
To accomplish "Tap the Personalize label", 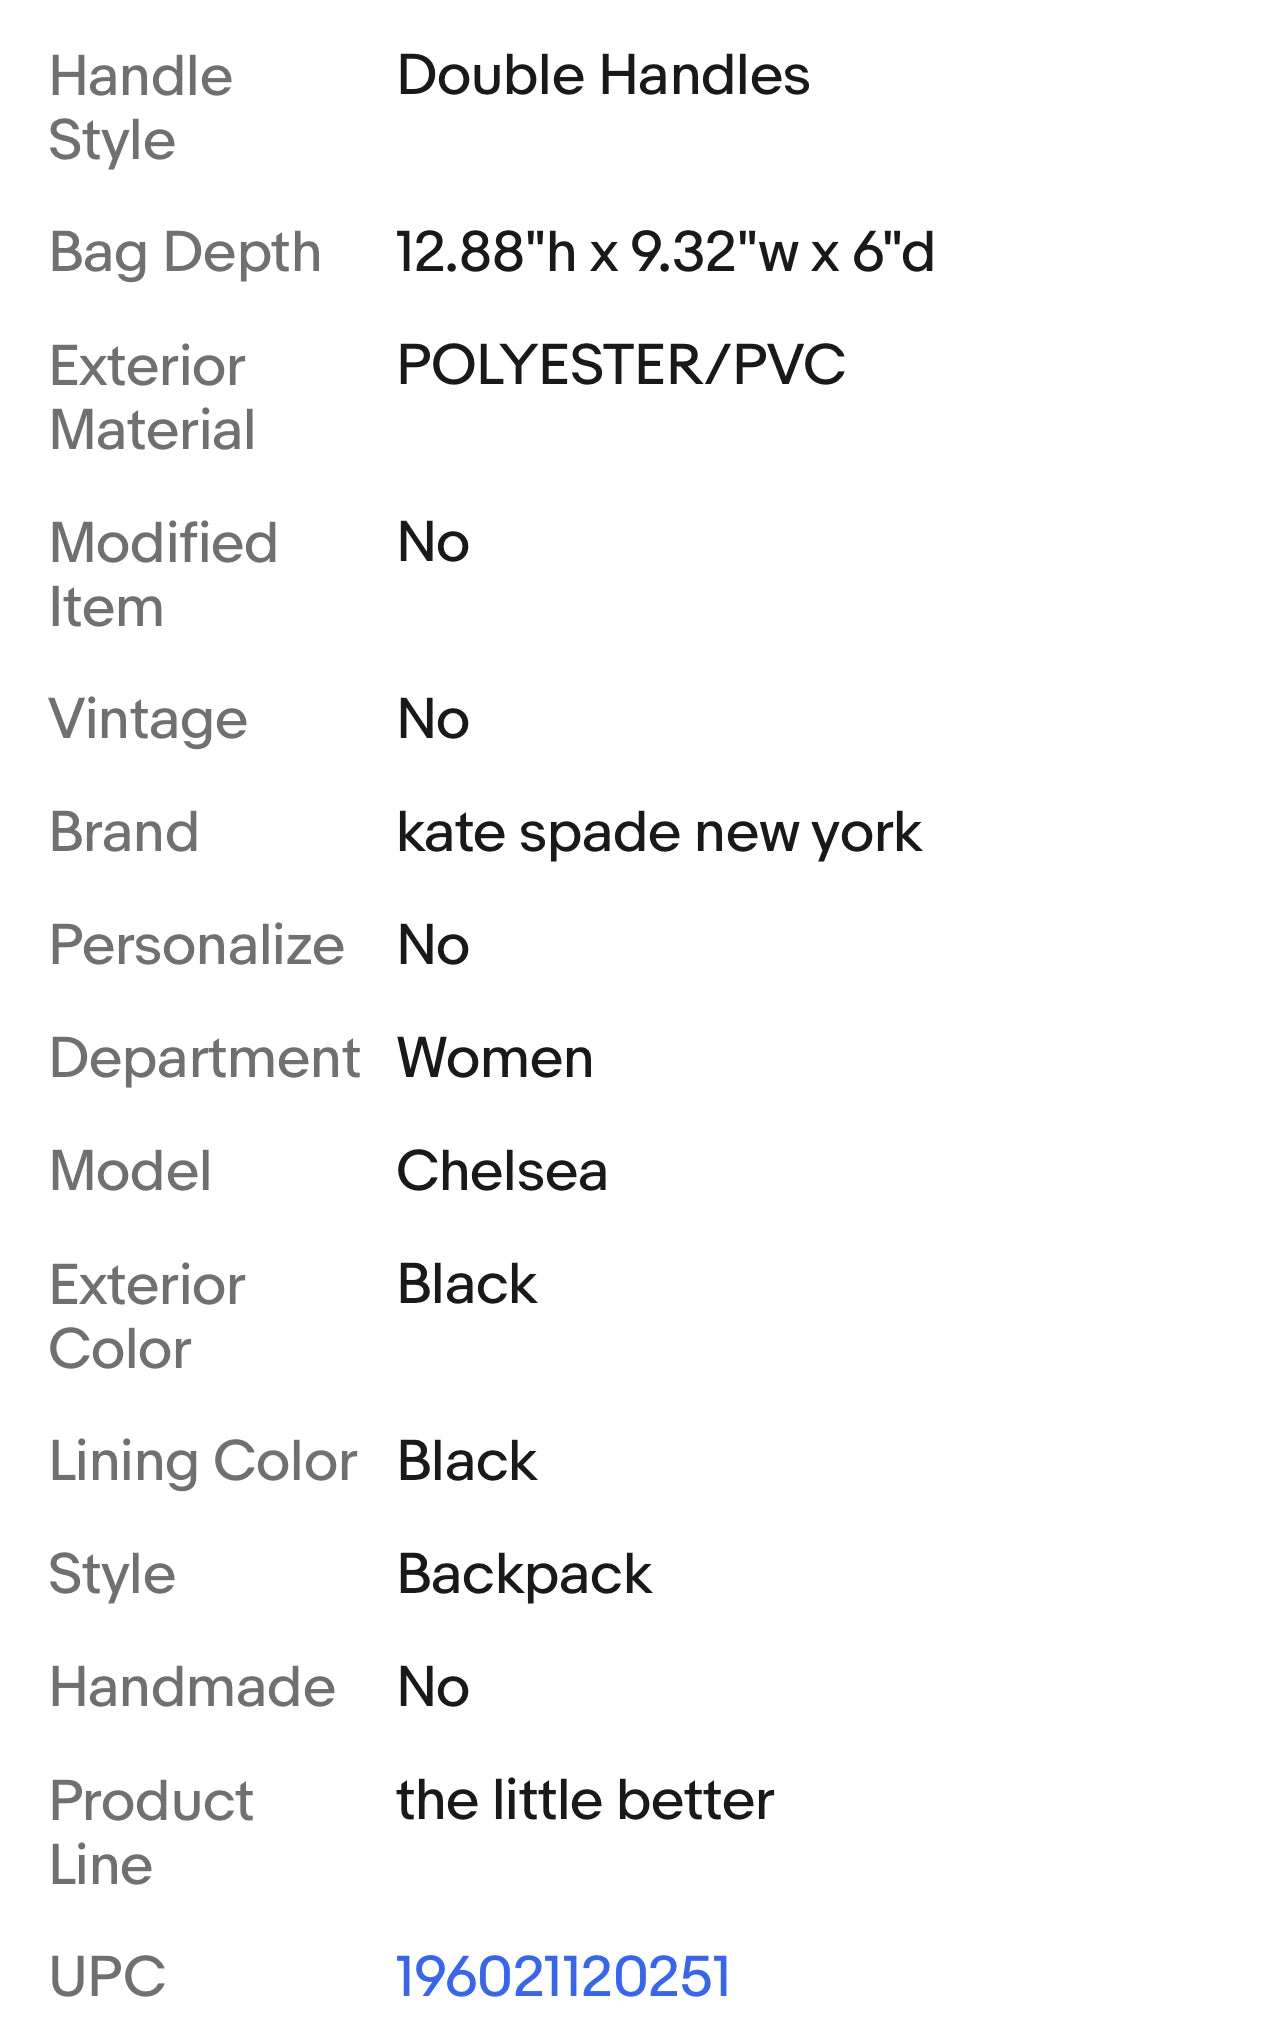I will 197,945.
